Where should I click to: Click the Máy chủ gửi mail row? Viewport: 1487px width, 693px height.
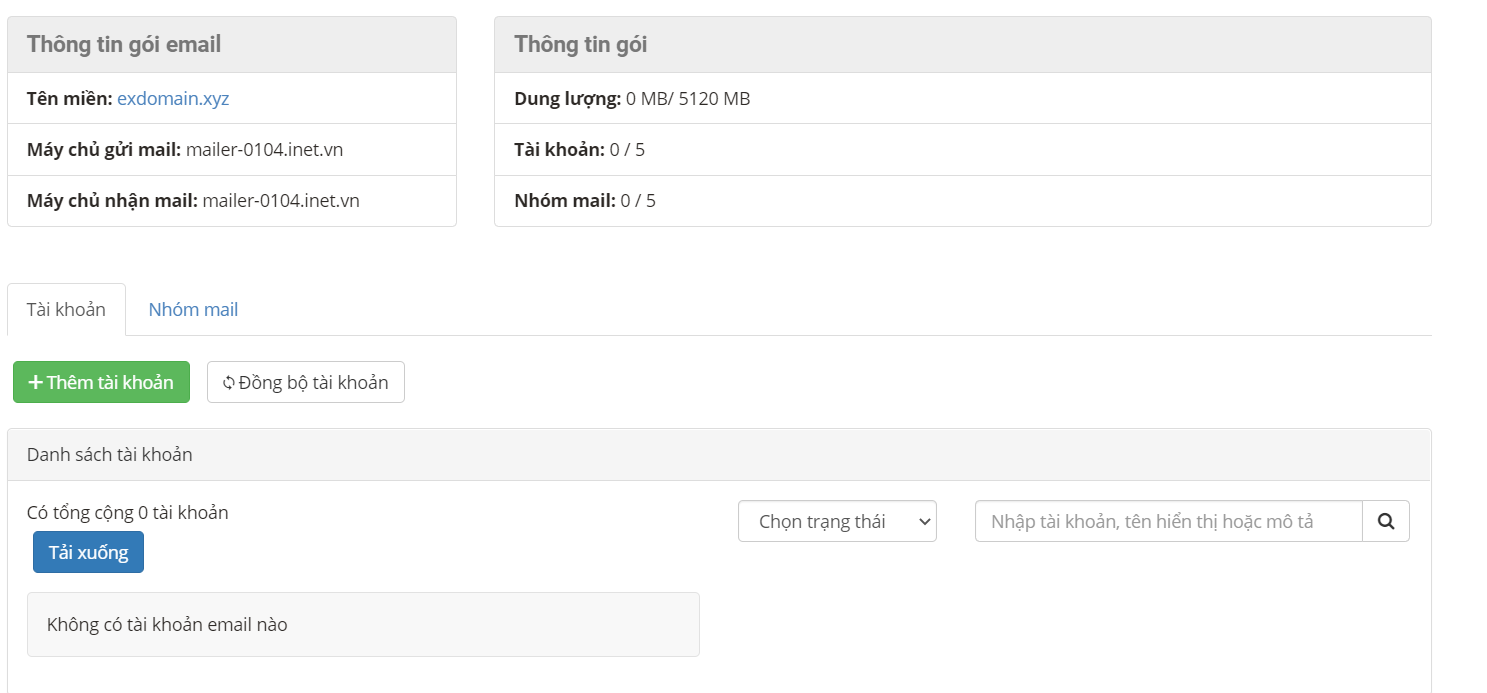[x=232, y=149]
